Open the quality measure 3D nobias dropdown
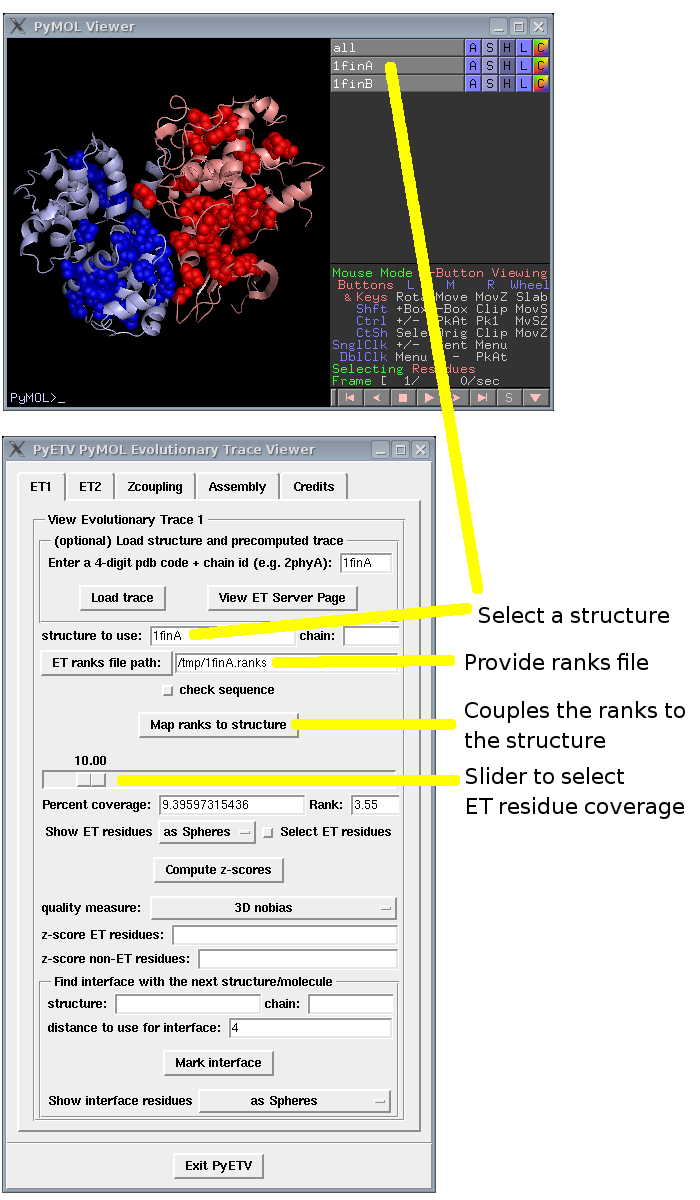Viewport: 700px width, 1200px height. (273, 908)
